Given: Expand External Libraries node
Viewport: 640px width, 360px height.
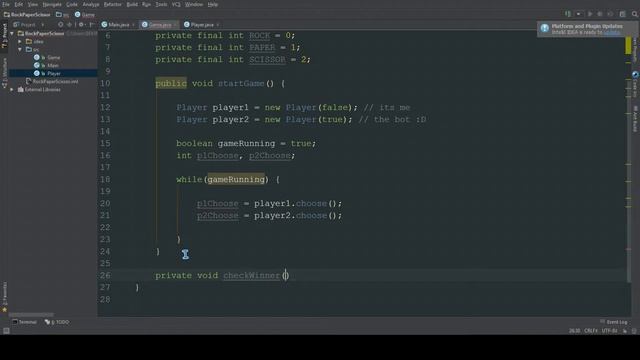Looking at the screenshot, I should (12, 89).
